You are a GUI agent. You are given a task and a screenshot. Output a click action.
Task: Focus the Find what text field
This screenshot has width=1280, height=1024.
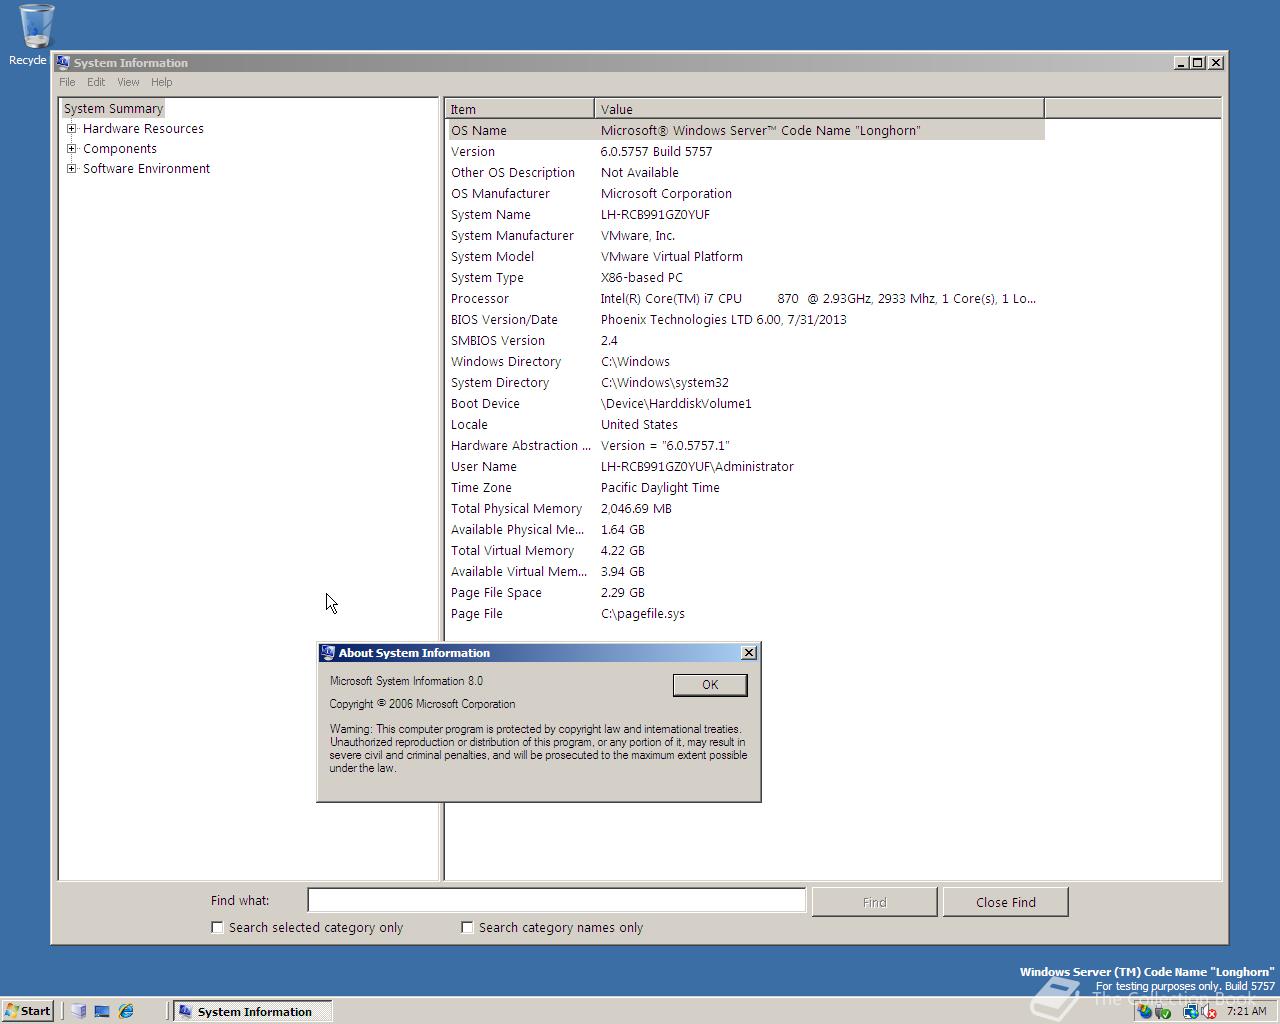556,900
